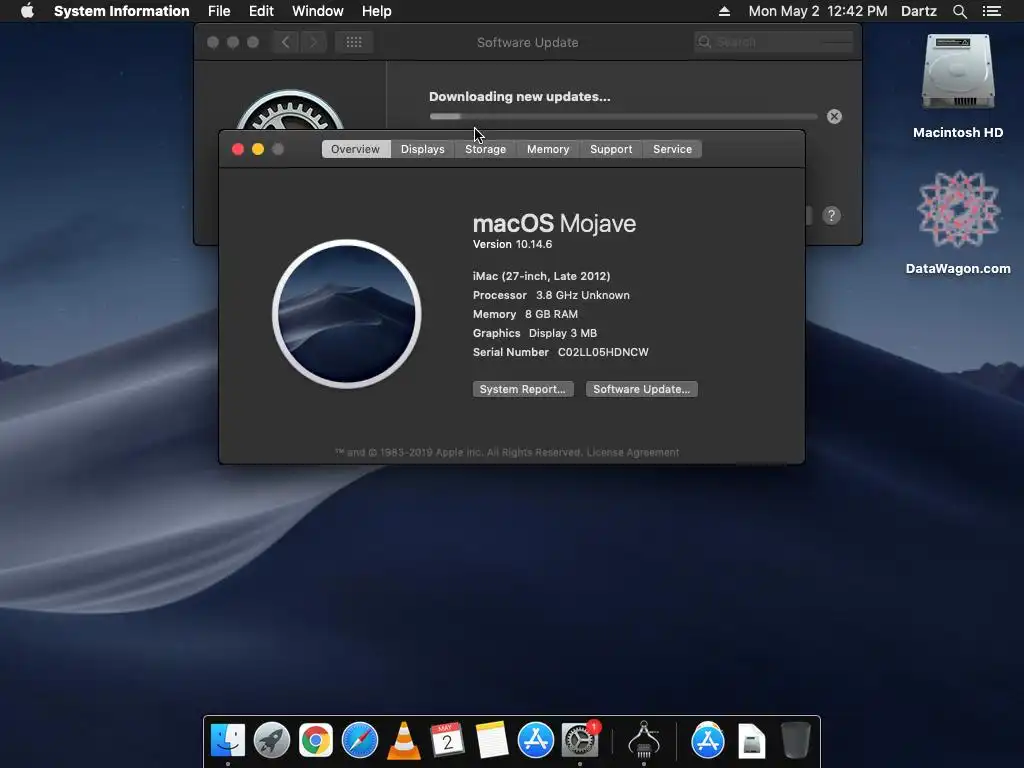Image resolution: width=1024 pixels, height=768 pixels.
Task: Select the Overview tab
Action: [355, 149]
